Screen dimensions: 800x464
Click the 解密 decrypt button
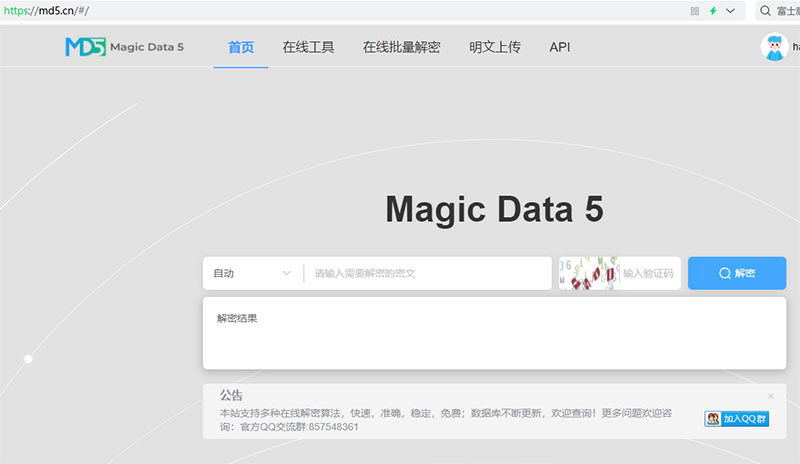pos(737,273)
